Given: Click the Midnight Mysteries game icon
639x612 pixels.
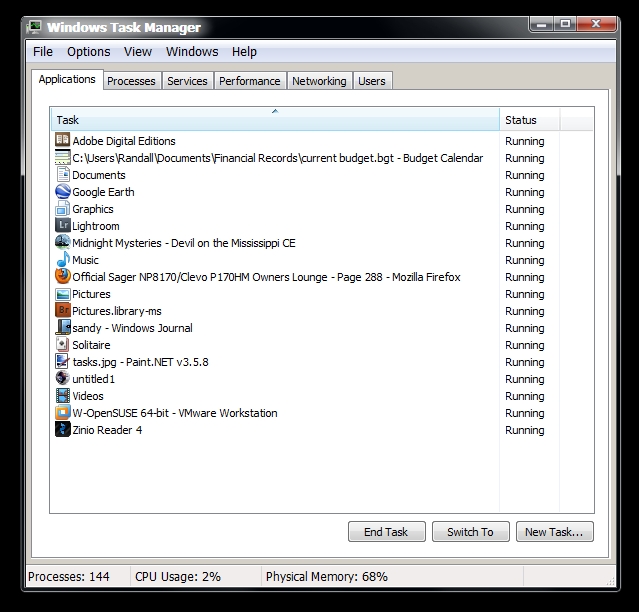Looking at the screenshot, I should click(x=62, y=242).
